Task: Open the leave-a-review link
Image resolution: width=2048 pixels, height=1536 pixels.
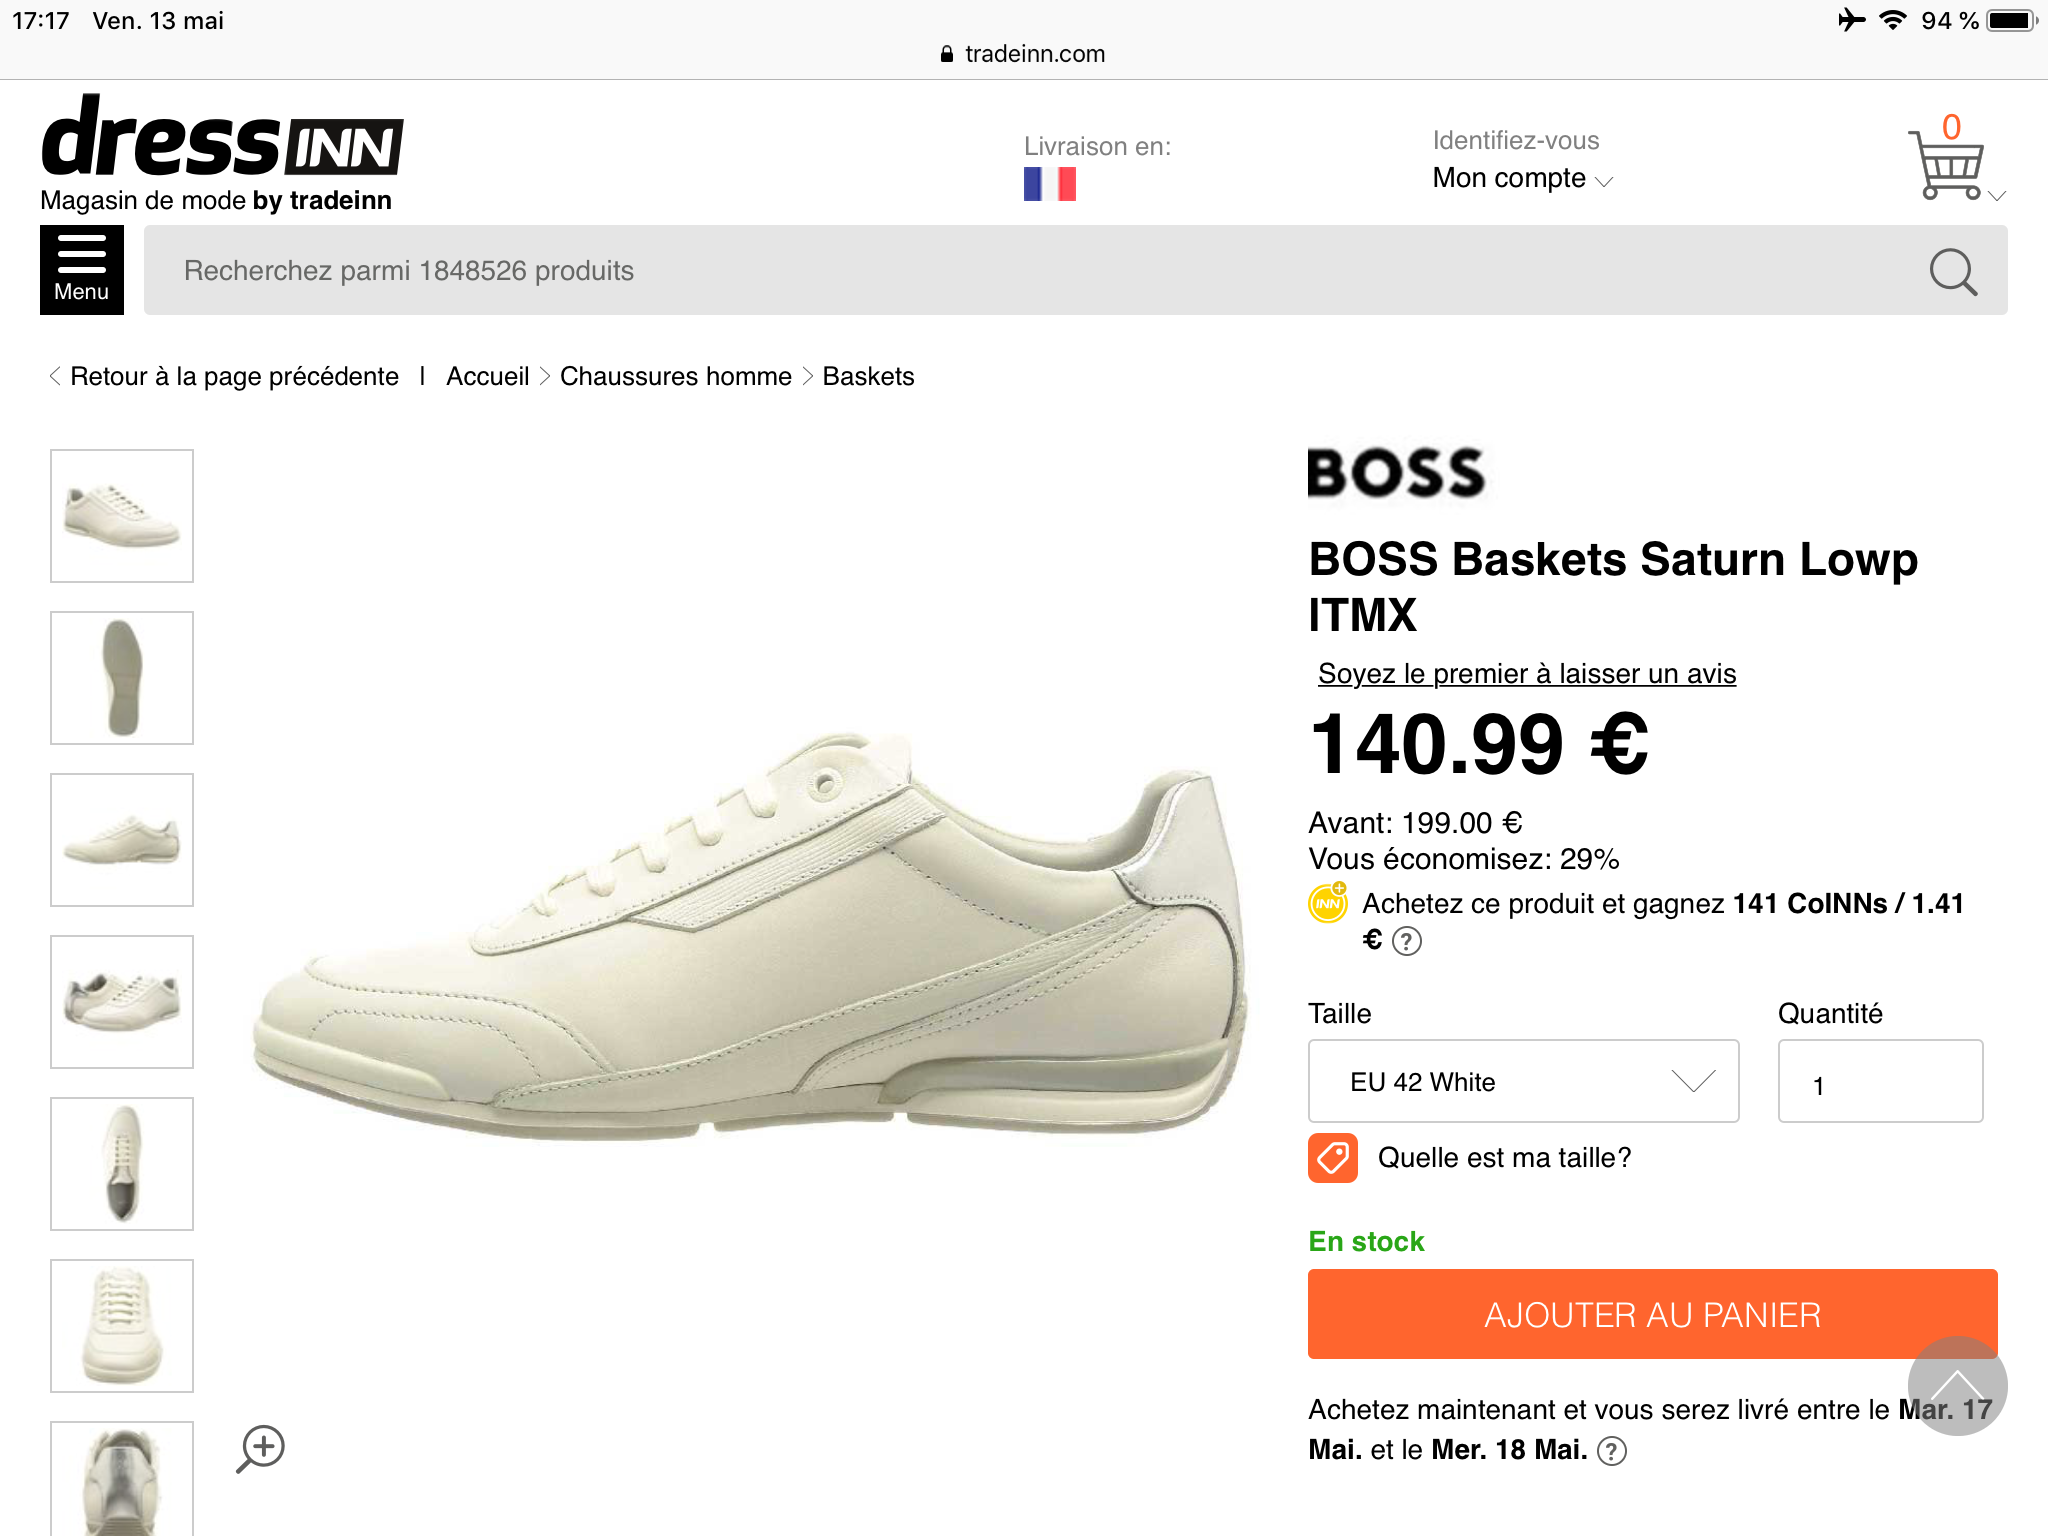Action: [x=1527, y=674]
